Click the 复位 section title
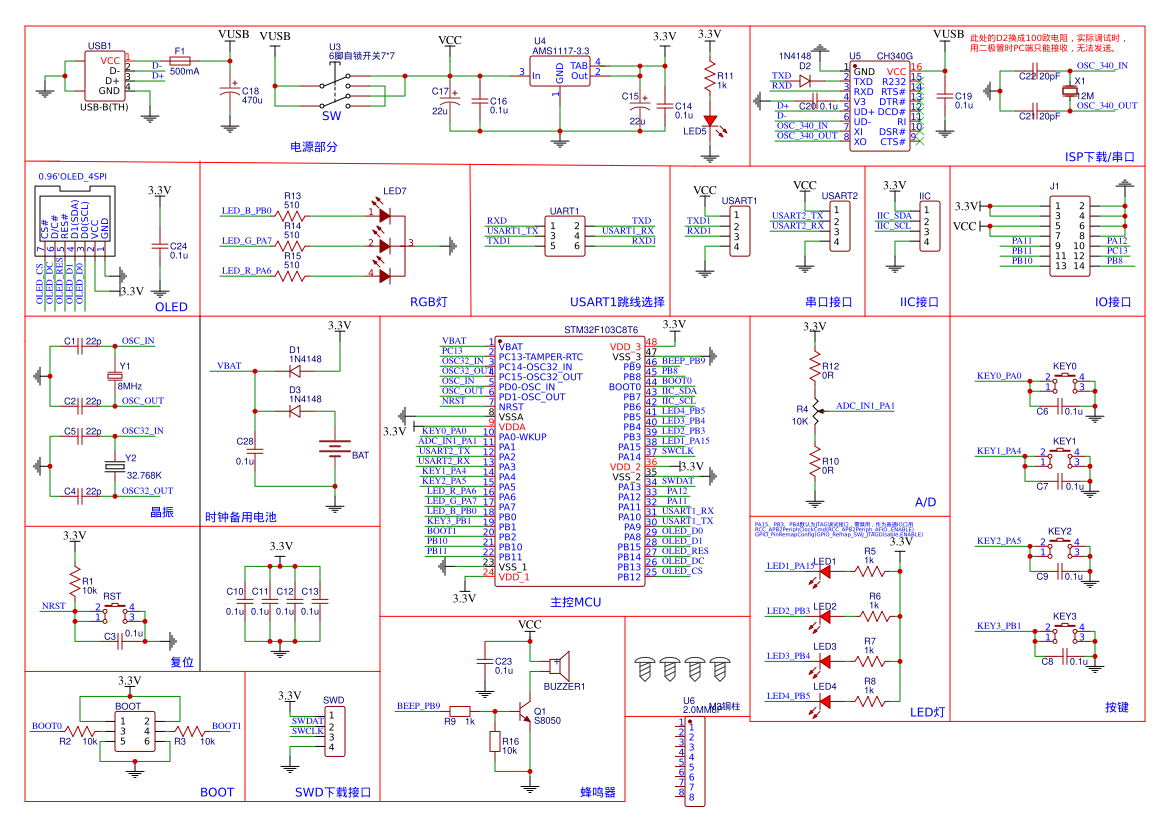This screenshot has width=1169, height=828. (x=182, y=662)
